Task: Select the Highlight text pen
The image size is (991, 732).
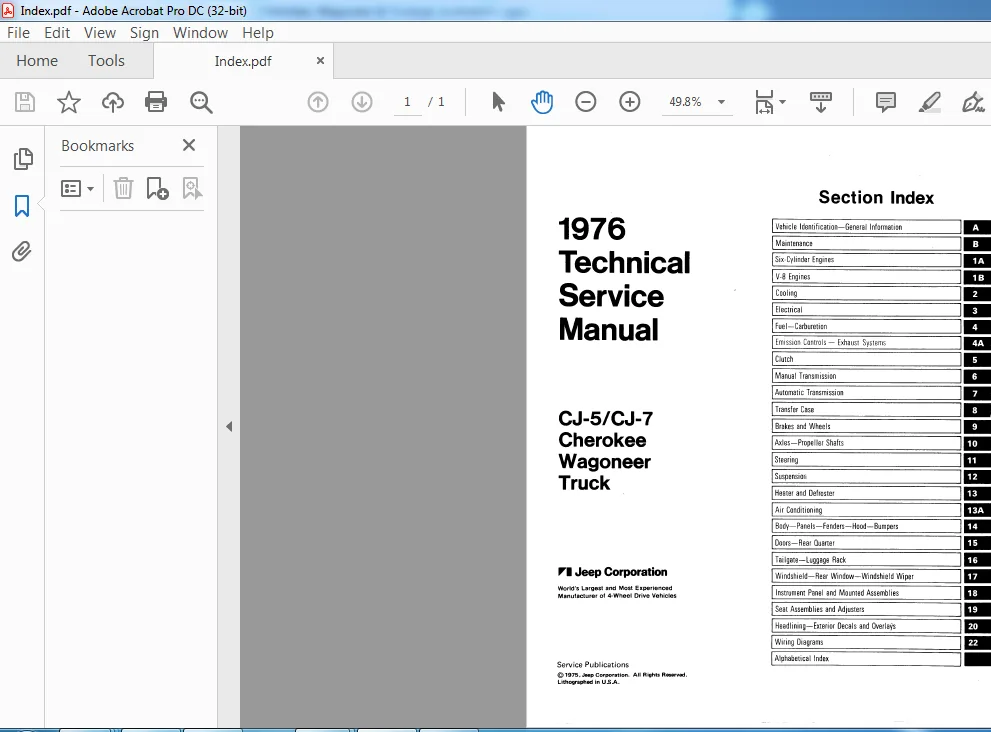Action: point(929,102)
